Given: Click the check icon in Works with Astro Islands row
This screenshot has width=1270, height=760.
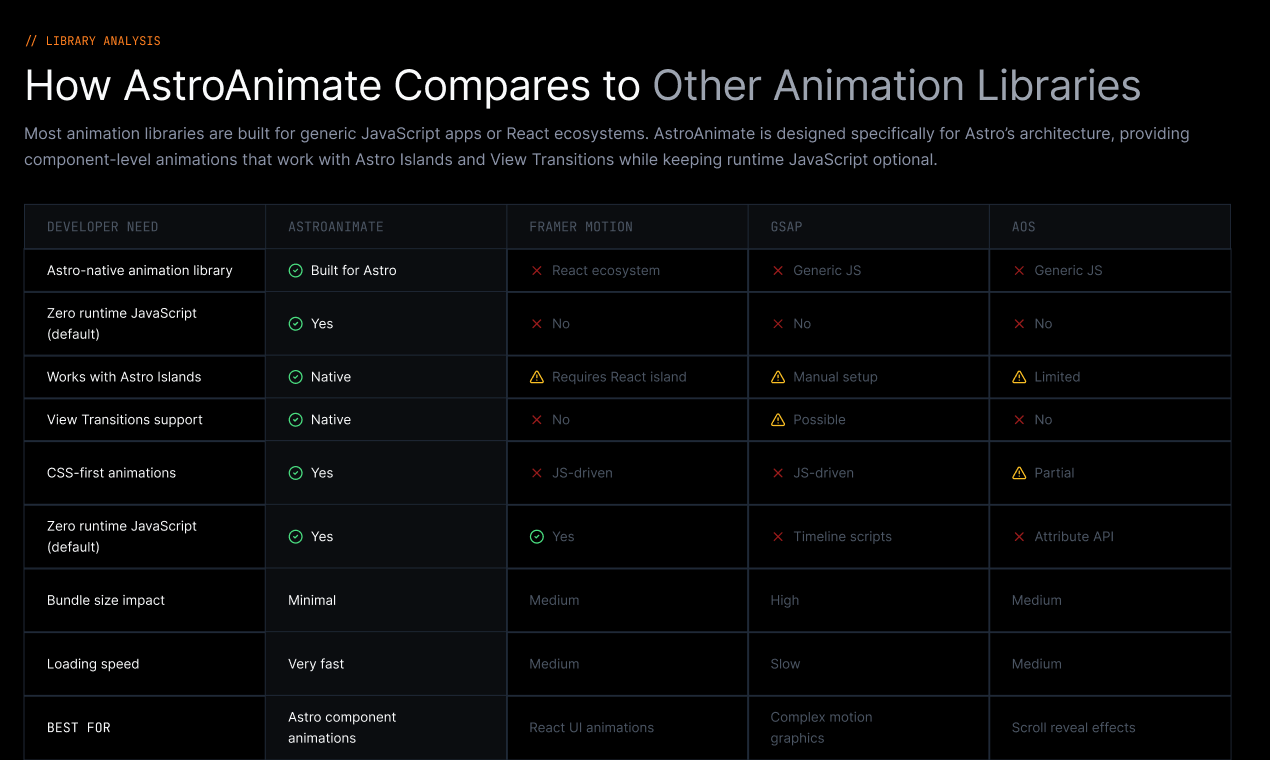Looking at the screenshot, I should [295, 377].
